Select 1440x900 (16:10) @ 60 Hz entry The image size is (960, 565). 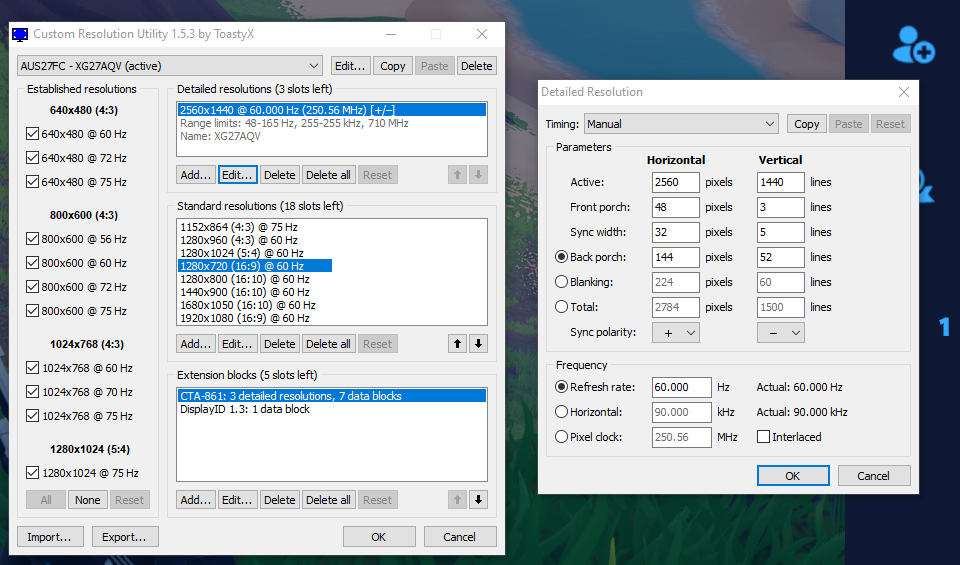(245, 292)
